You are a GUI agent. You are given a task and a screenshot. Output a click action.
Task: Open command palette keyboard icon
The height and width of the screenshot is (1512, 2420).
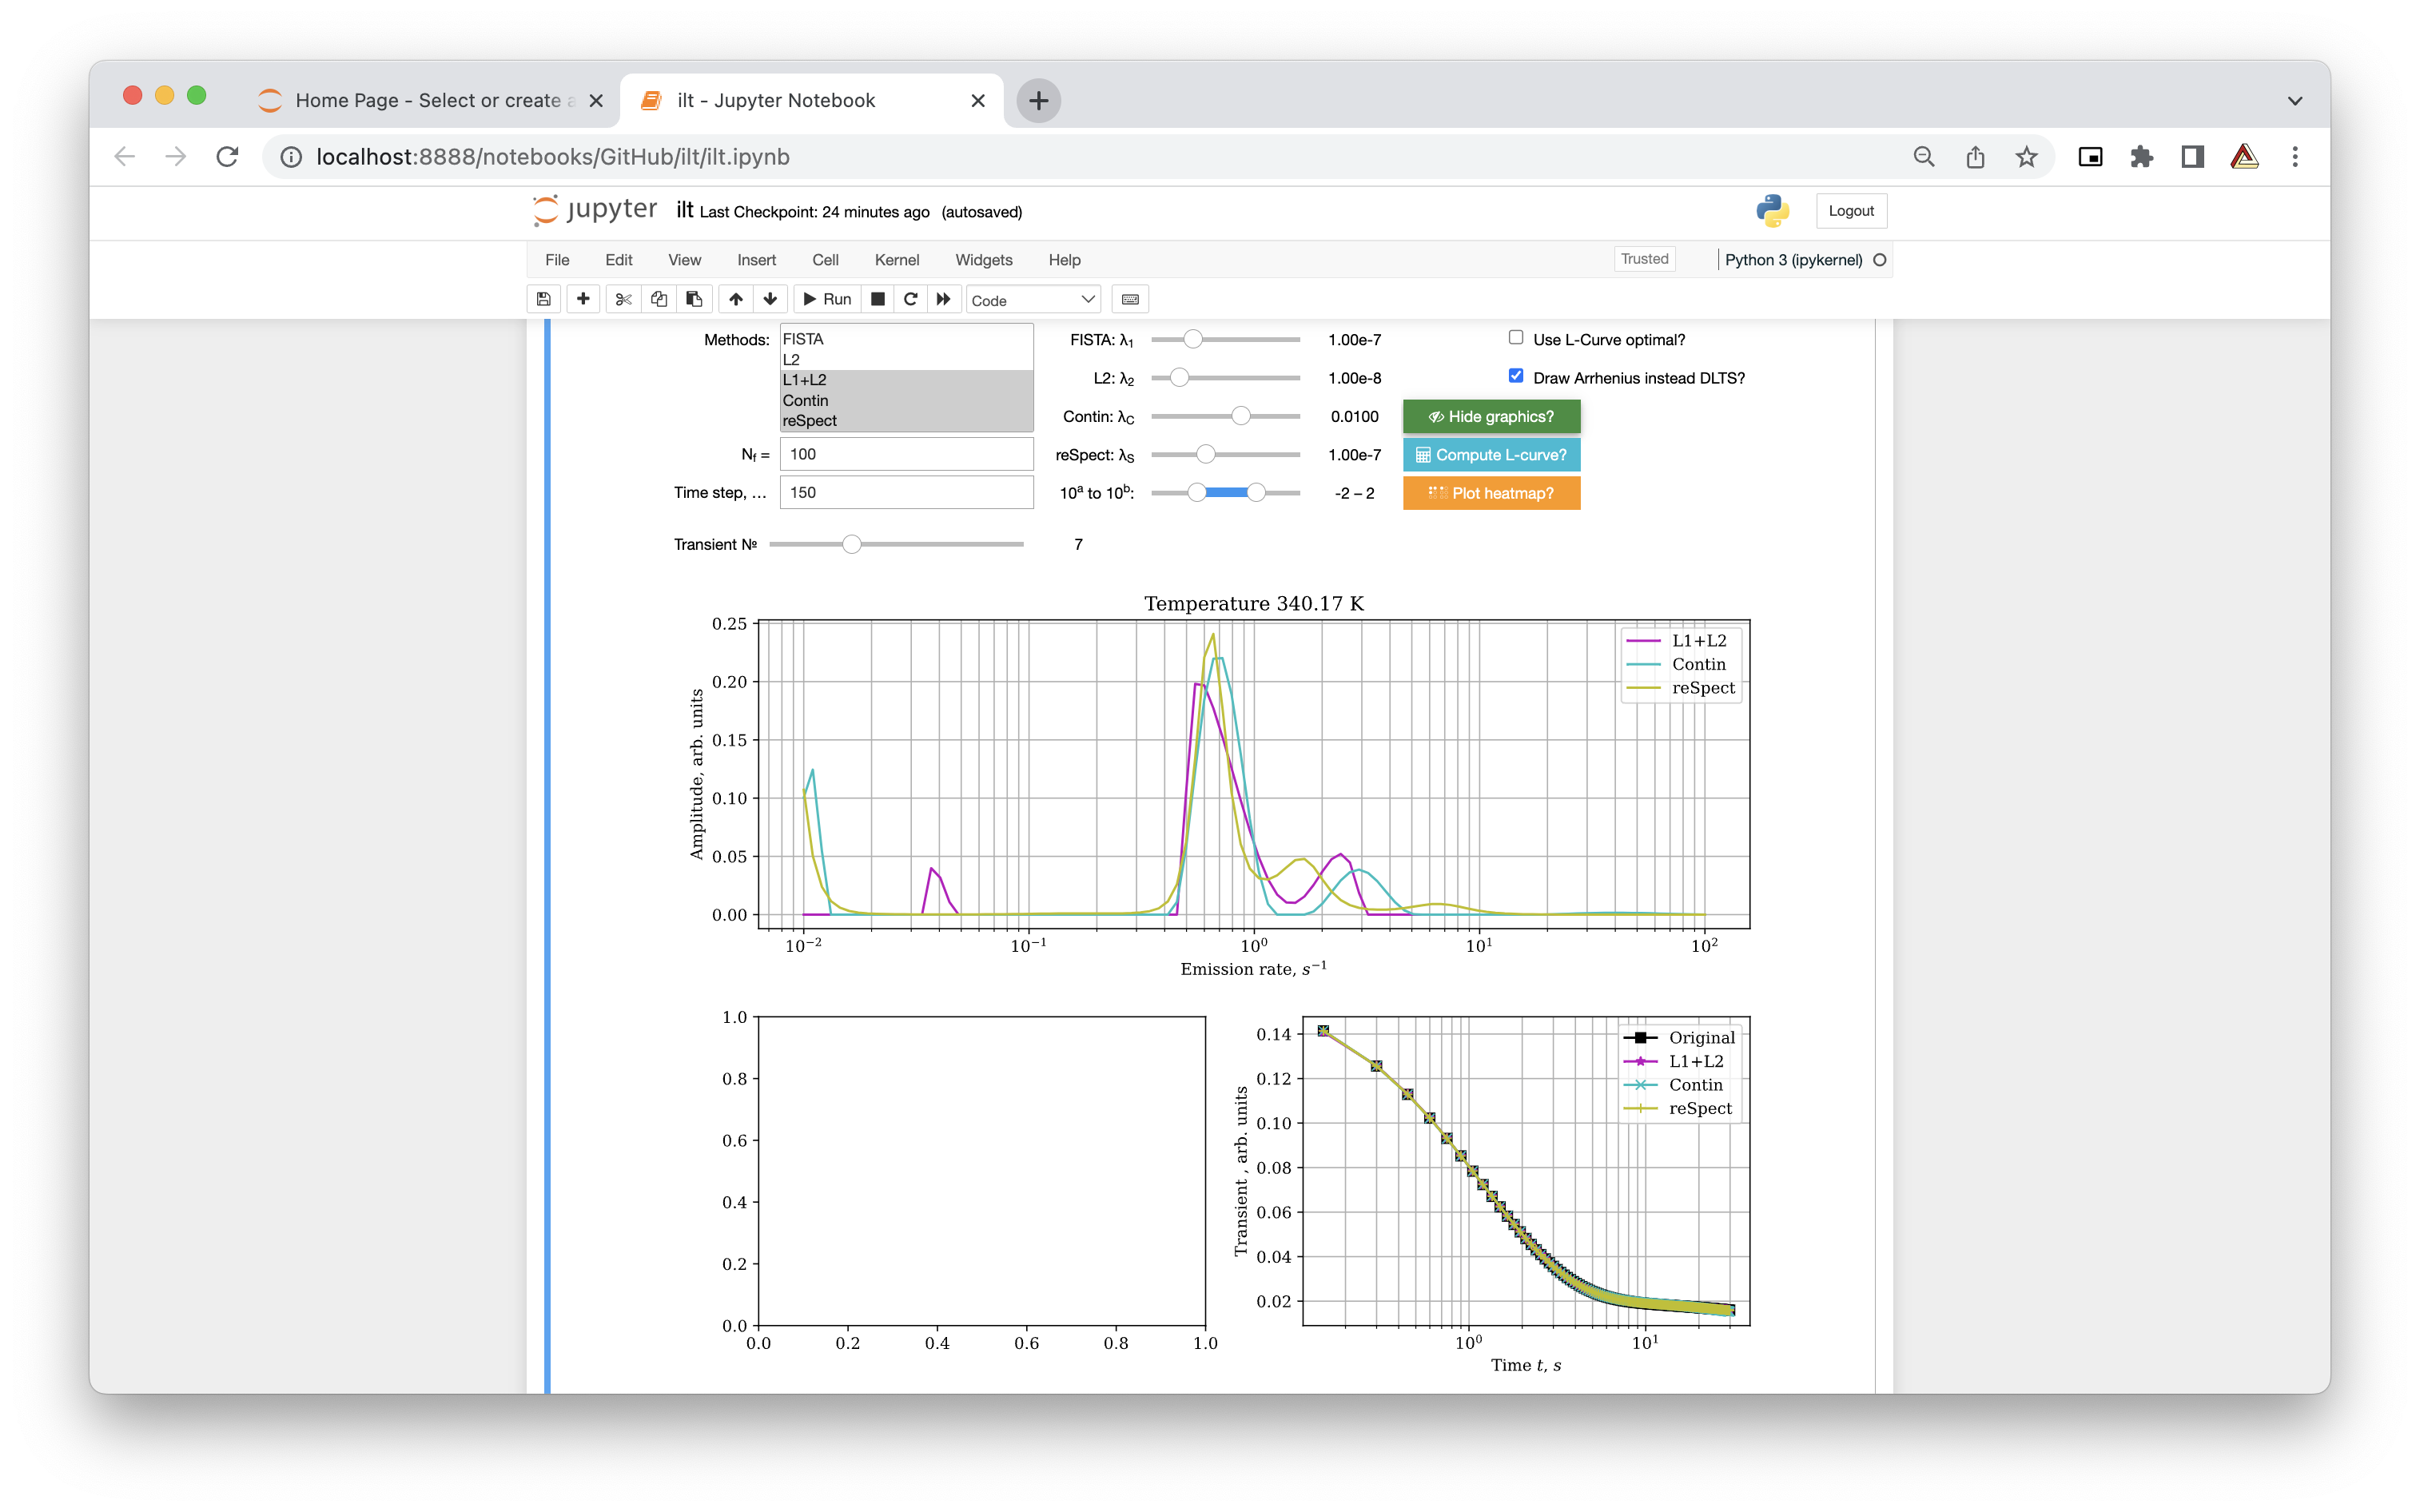tap(1130, 299)
